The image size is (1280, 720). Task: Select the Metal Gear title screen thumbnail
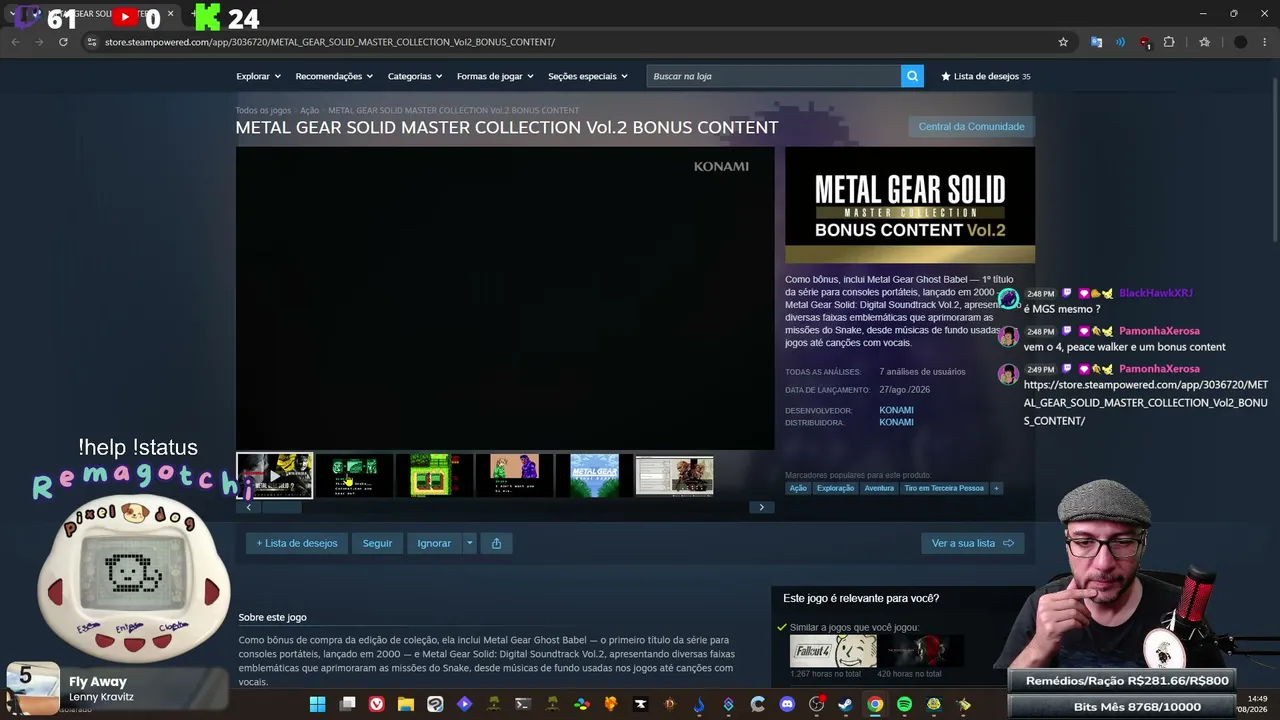click(594, 475)
